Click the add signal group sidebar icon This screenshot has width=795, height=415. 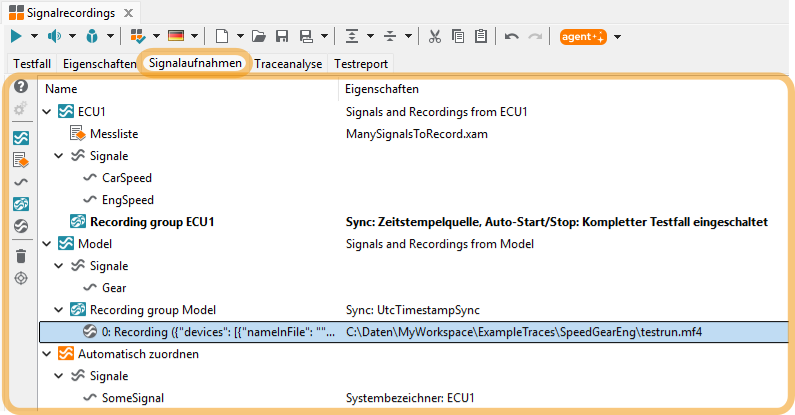(21, 138)
